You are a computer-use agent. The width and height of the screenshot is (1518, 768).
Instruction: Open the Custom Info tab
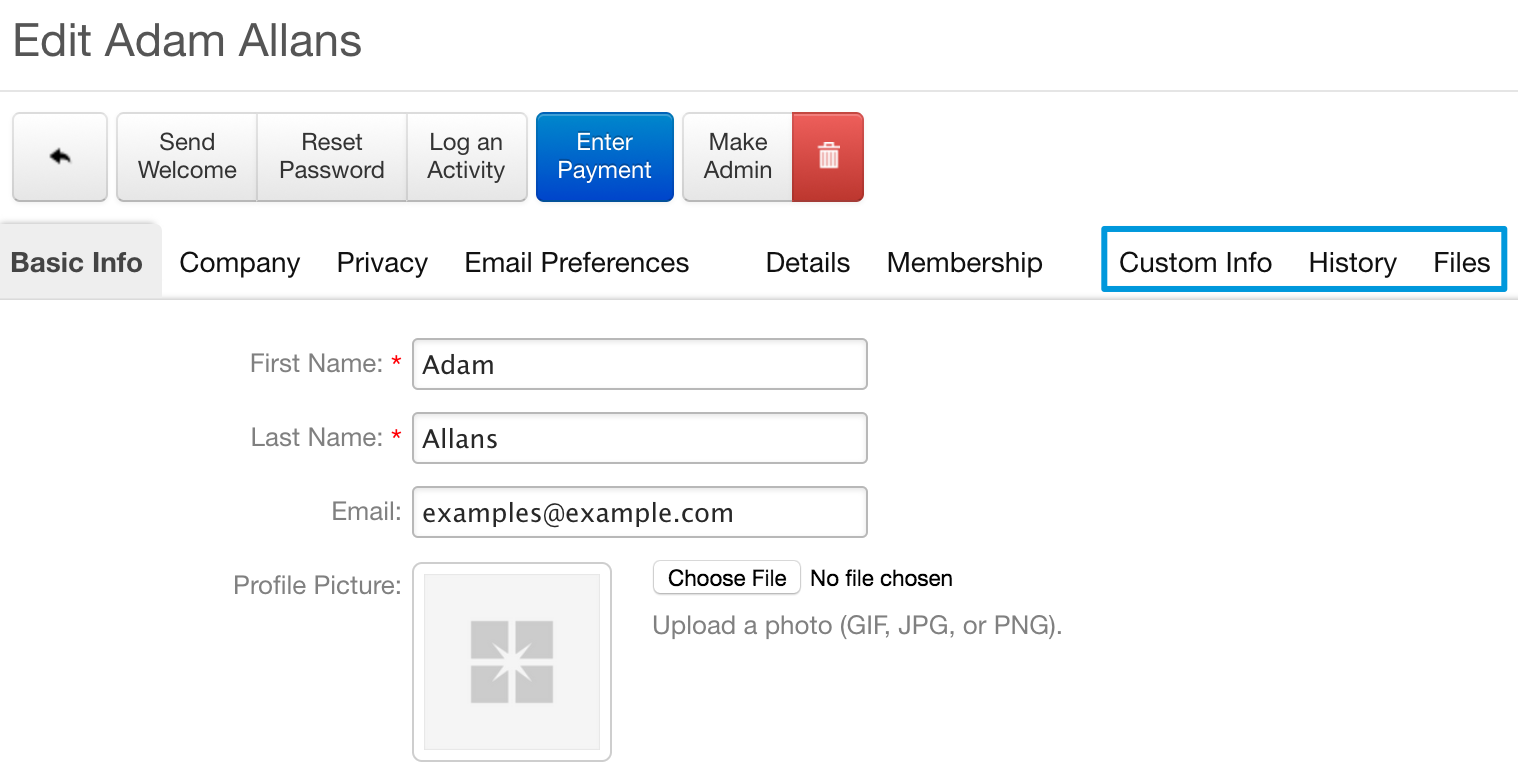click(1195, 263)
